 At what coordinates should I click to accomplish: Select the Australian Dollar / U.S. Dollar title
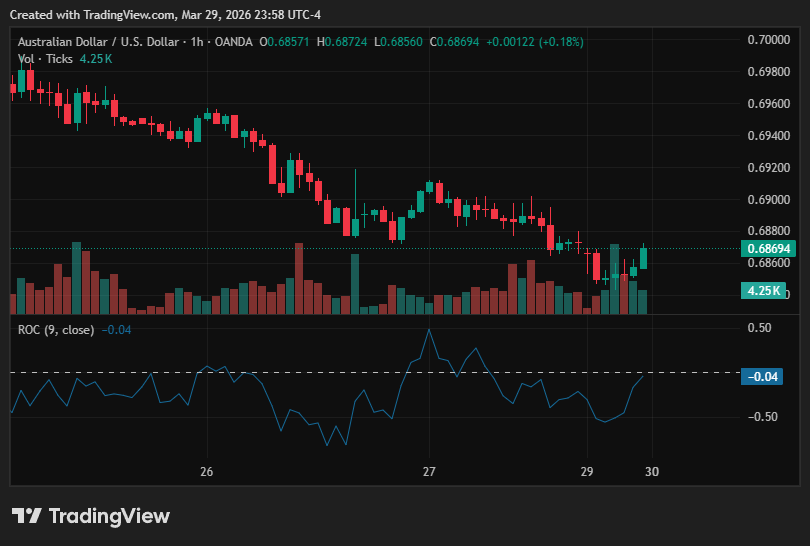click(x=98, y=42)
